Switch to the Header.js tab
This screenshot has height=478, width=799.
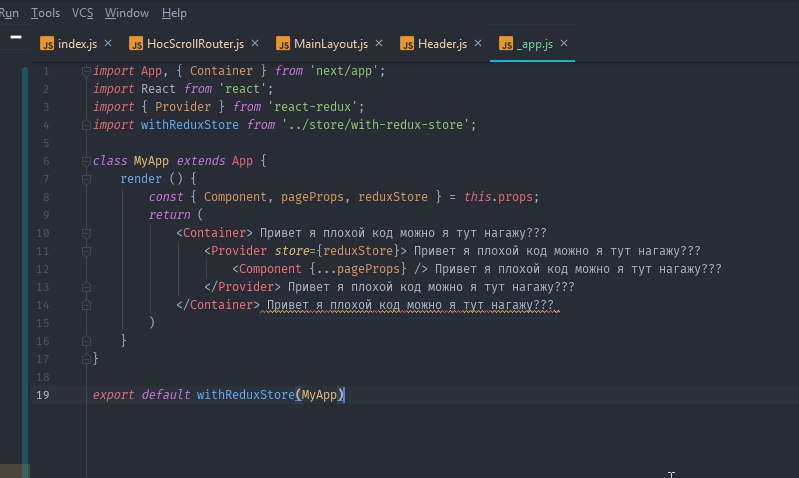point(442,44)
